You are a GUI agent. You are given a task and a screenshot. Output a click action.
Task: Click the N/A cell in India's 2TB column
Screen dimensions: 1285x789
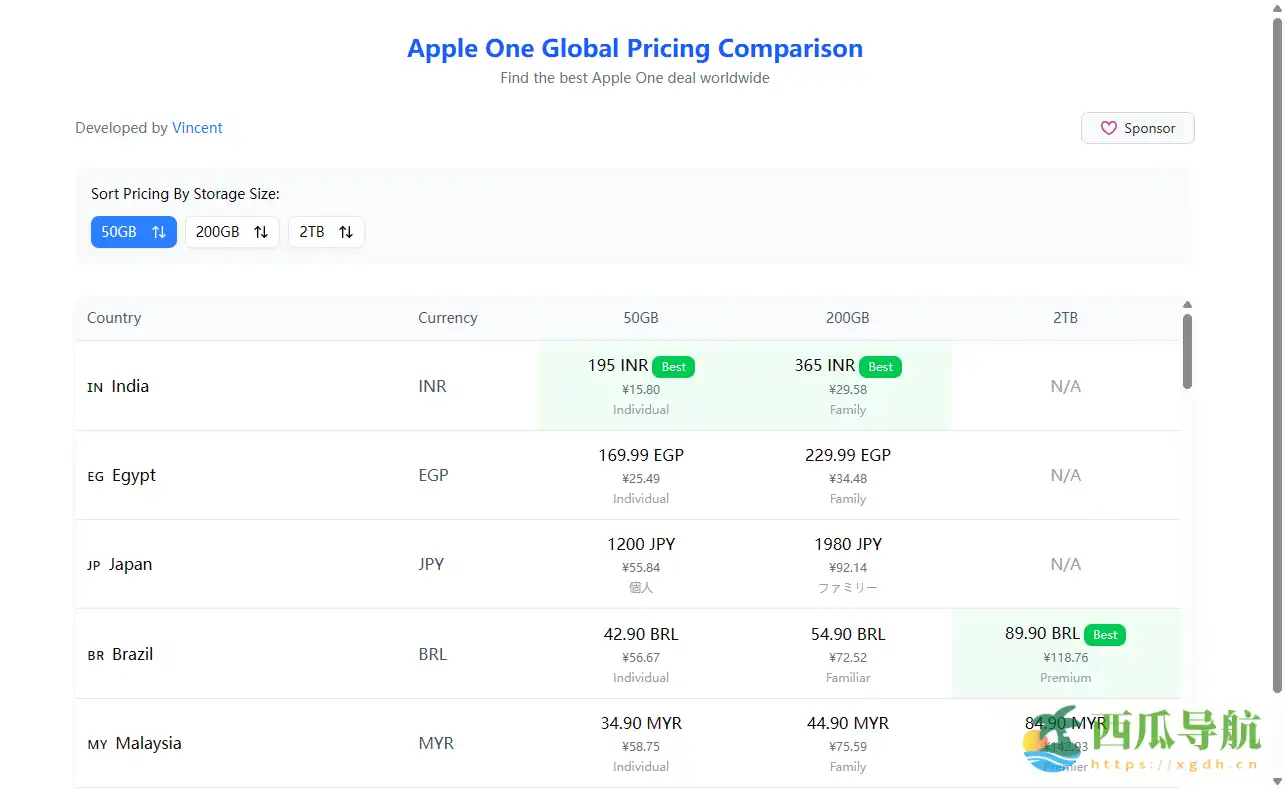pos(1065,387)
